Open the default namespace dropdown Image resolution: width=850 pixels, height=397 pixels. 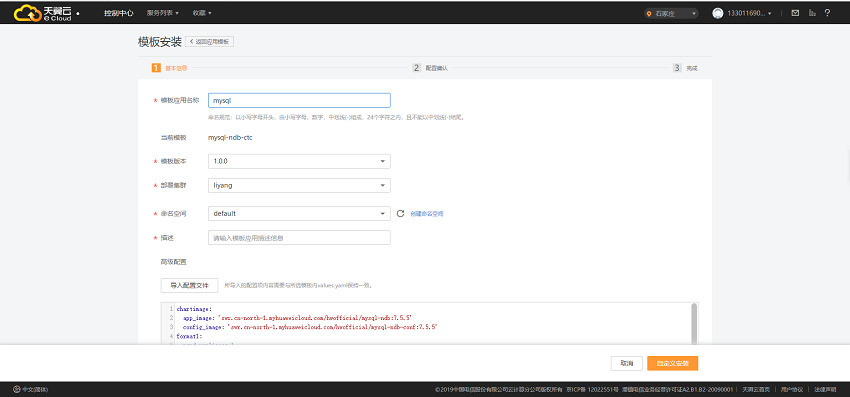[299, 214]
